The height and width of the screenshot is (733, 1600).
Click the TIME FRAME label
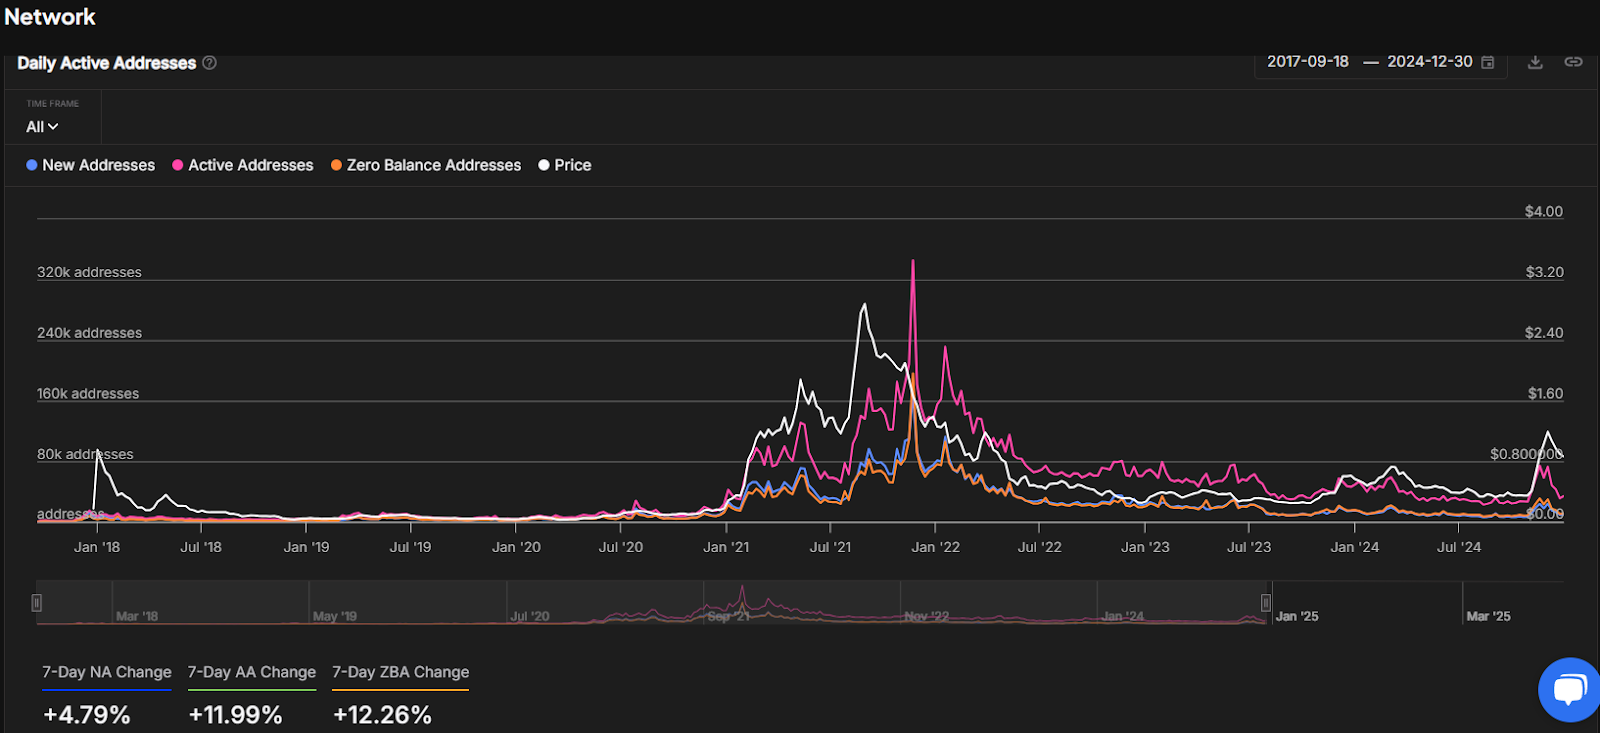52,104
